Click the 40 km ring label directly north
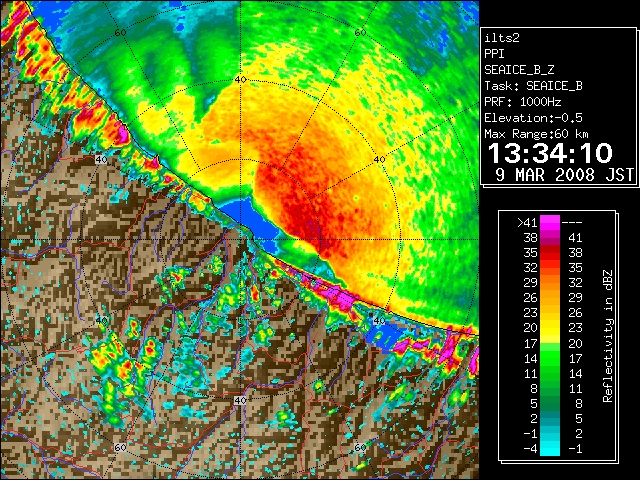 click(240, 79)
